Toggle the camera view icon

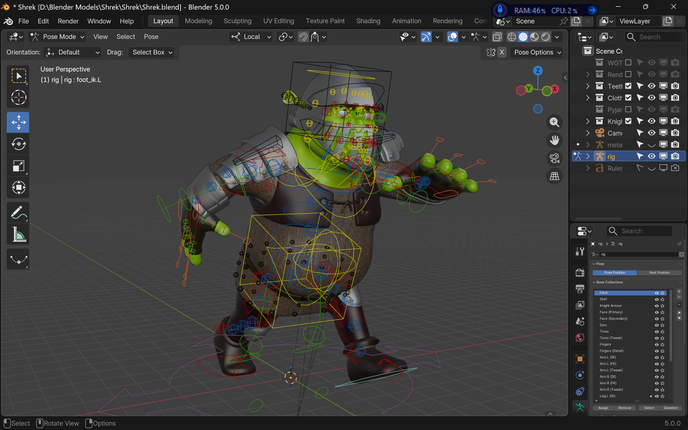555,158
